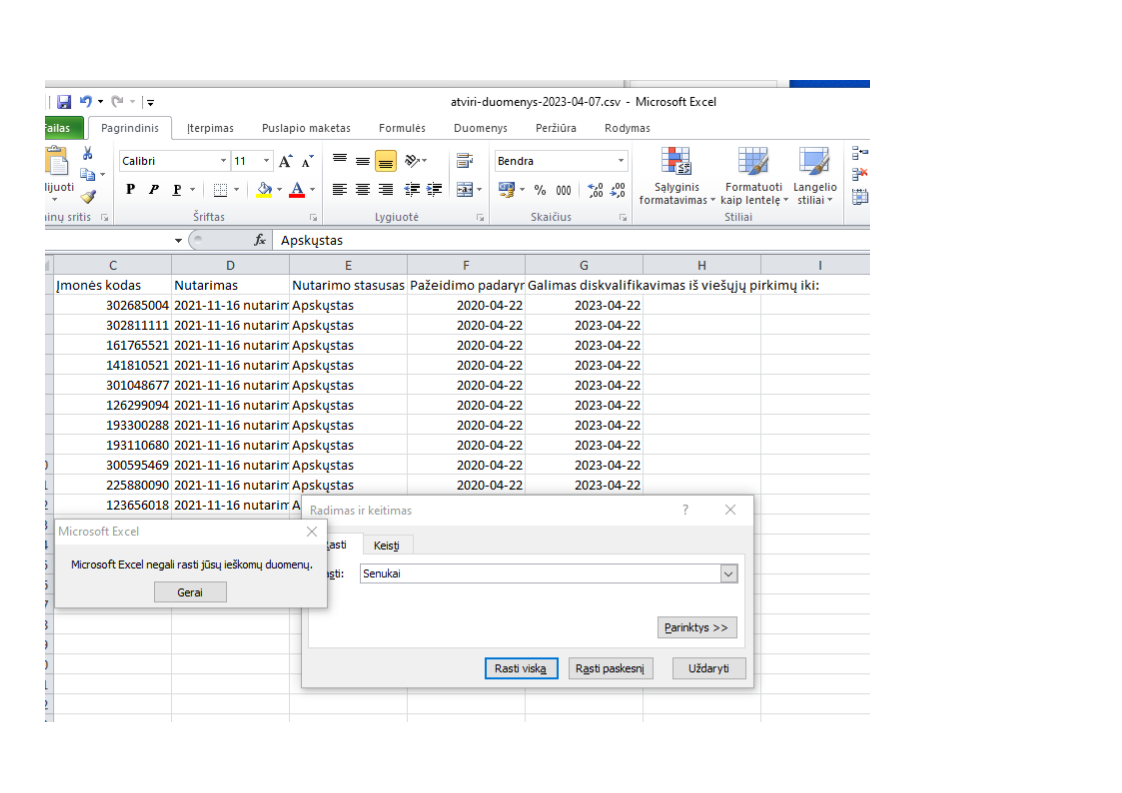
Task: Toggle italic formatting button
Action: (x=154, y=190)
